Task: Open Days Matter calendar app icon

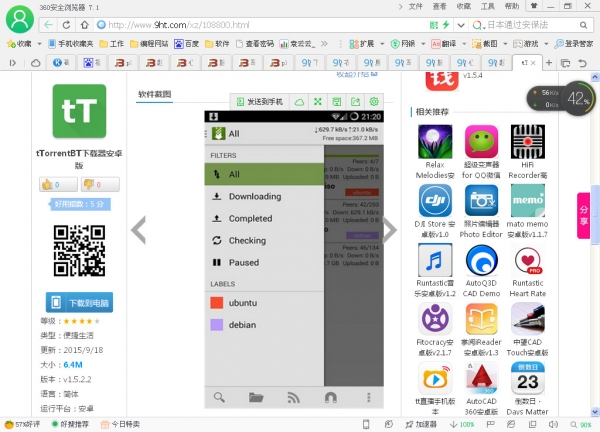Action: point(528,378)
